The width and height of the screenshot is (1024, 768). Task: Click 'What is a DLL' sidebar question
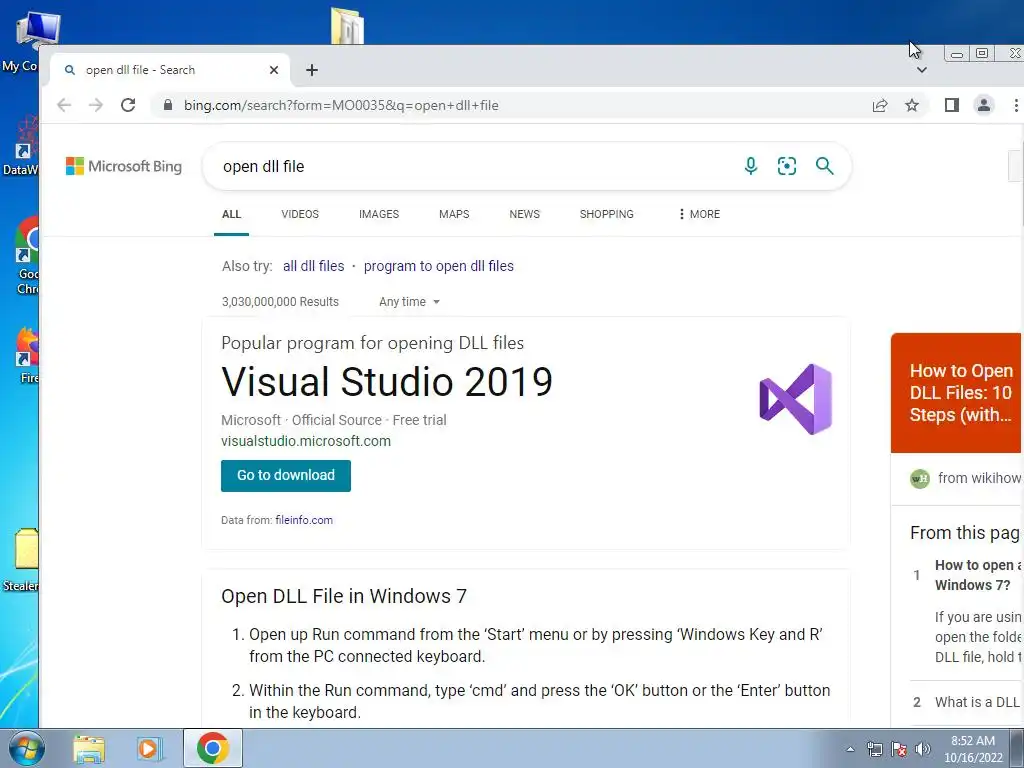pyautogui.click(x=977, y=702)
